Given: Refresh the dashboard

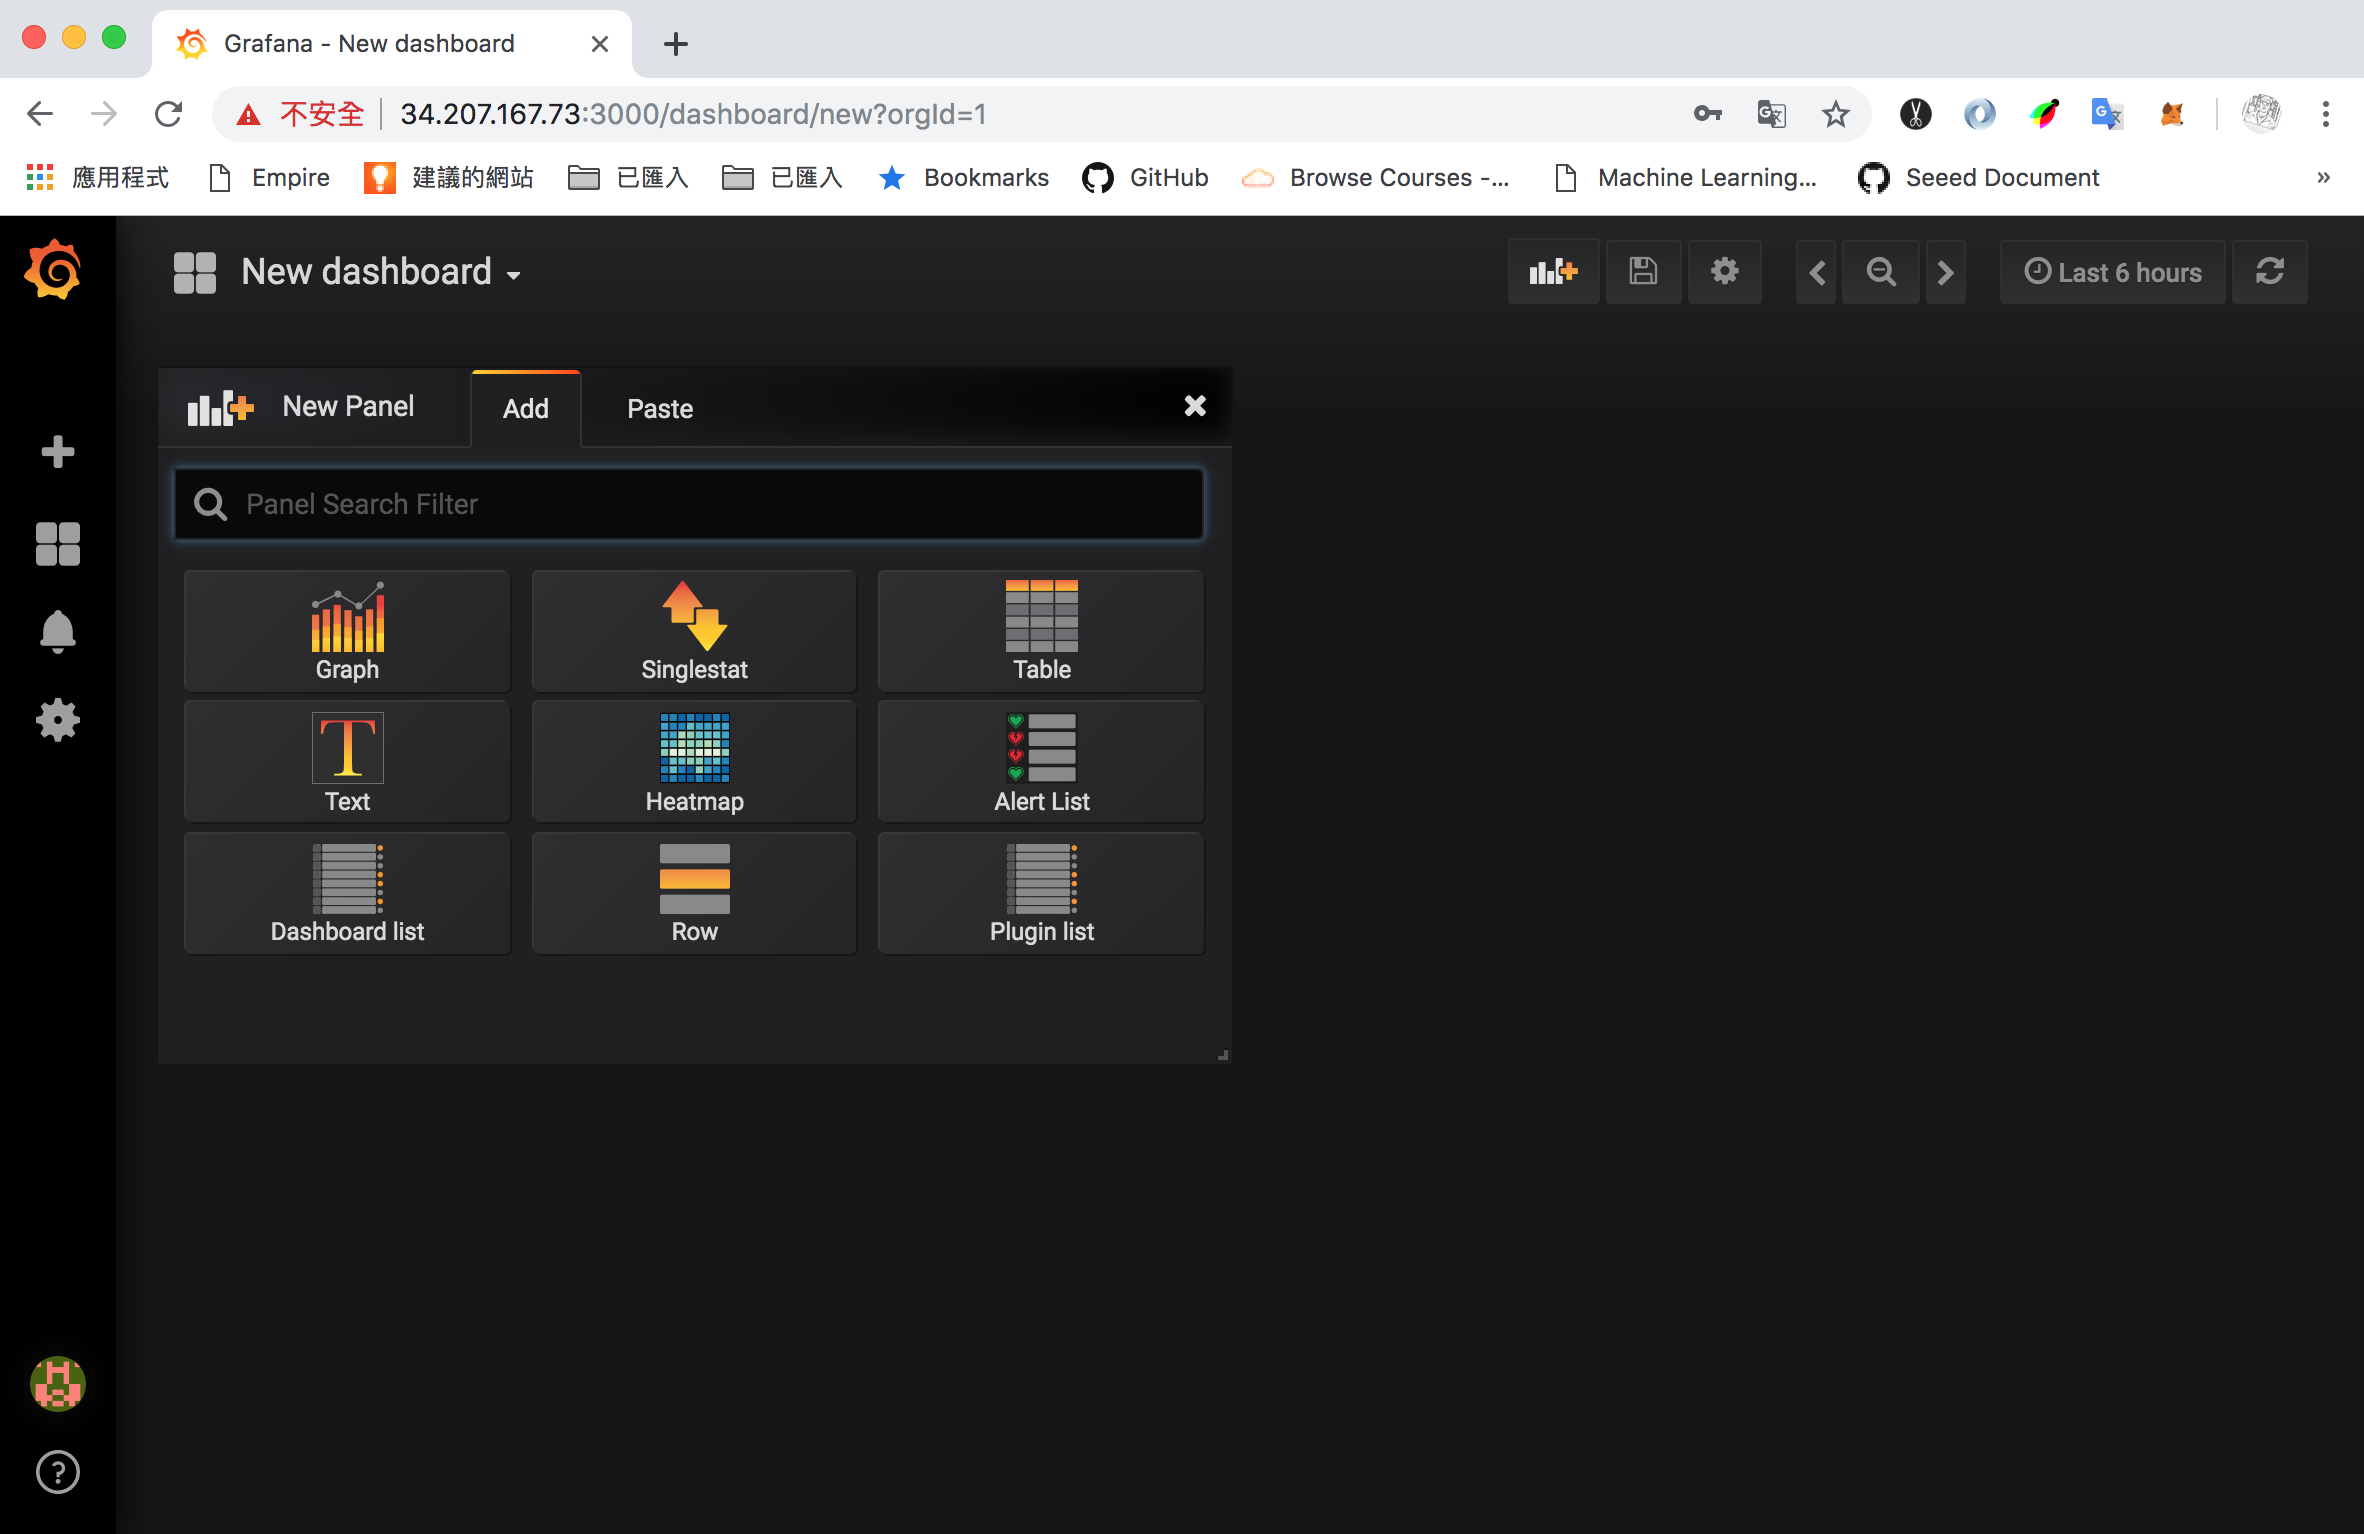Looking at the screenshot, I should 2270,272.
